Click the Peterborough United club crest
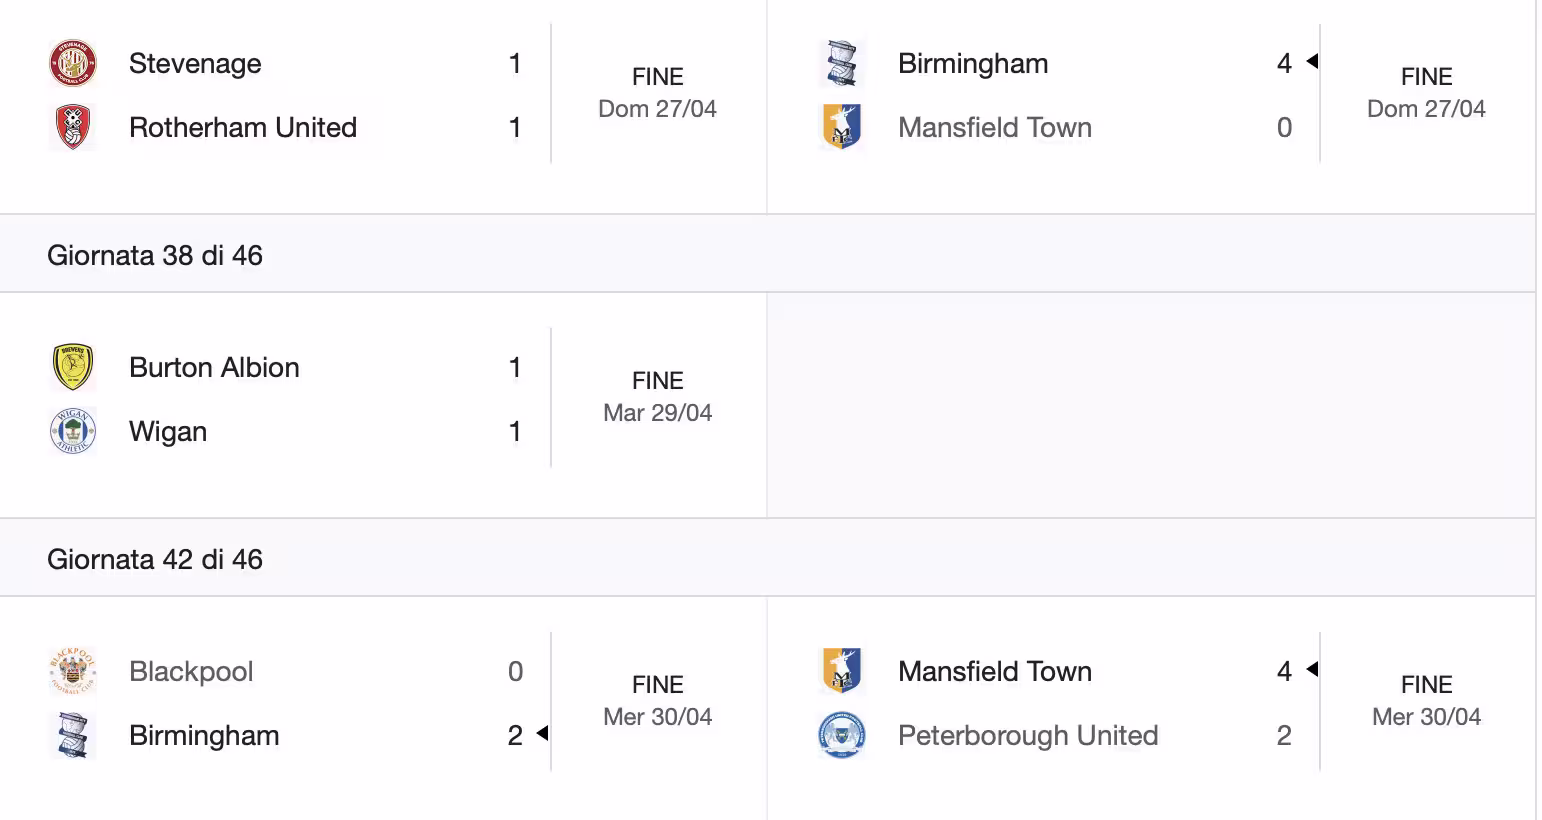The height and width of the screenshot is (820, 1542). 842,735
